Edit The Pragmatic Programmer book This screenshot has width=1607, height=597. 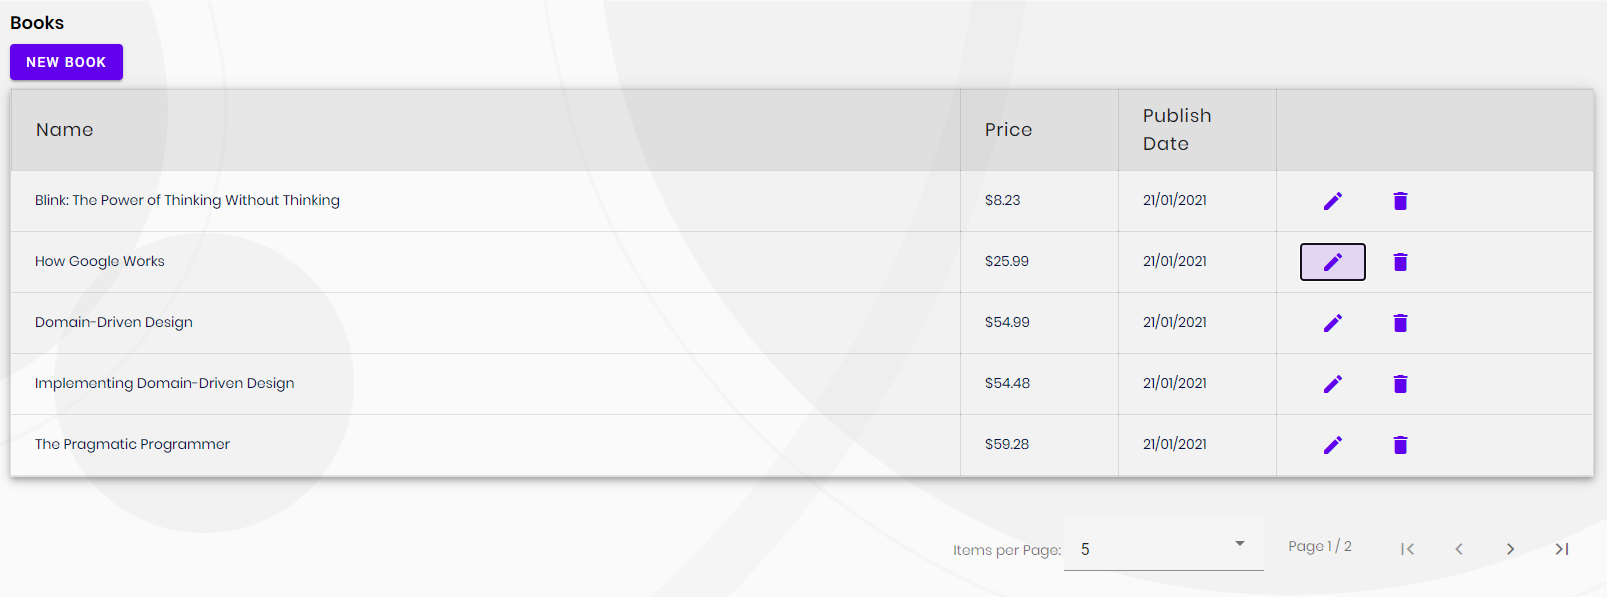tap(1332, 445)
